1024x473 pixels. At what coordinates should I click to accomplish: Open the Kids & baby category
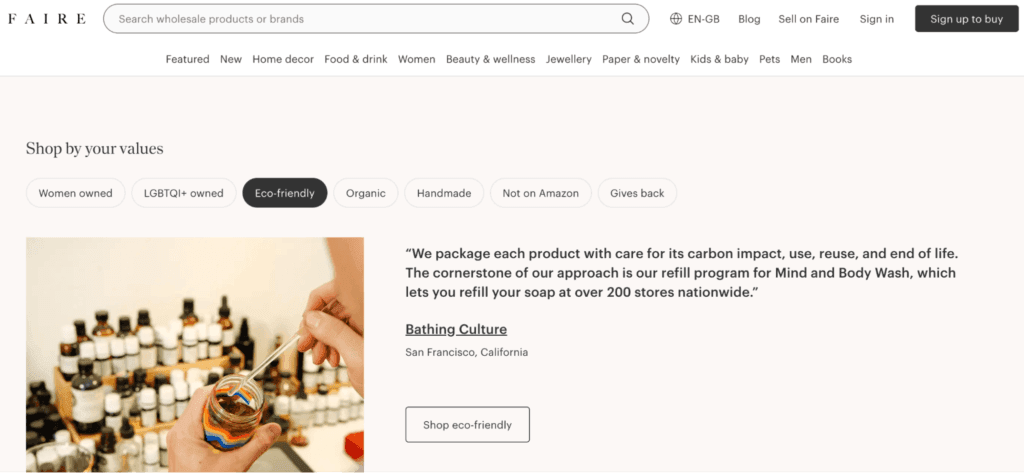click(x=719, y=59)
